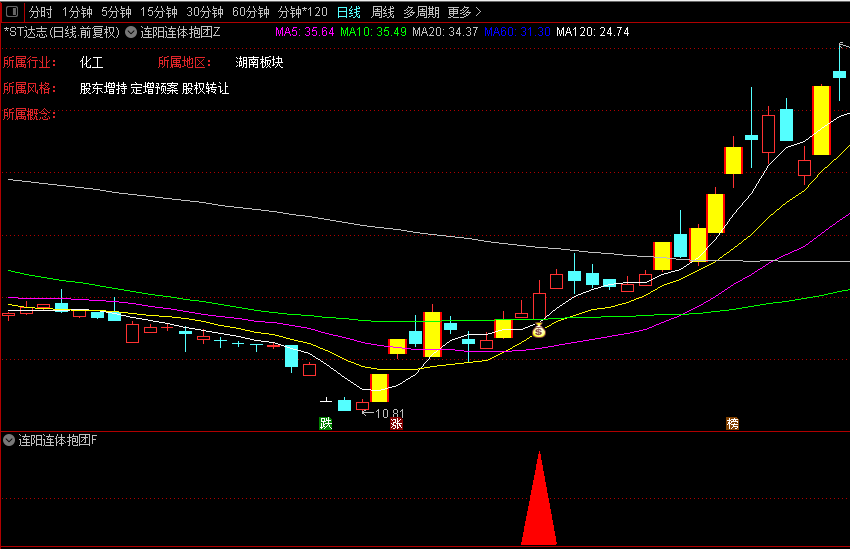Screen dimensions: 850x549
Task: Click the MA5: 35.64 value
Action: point(305,32)
